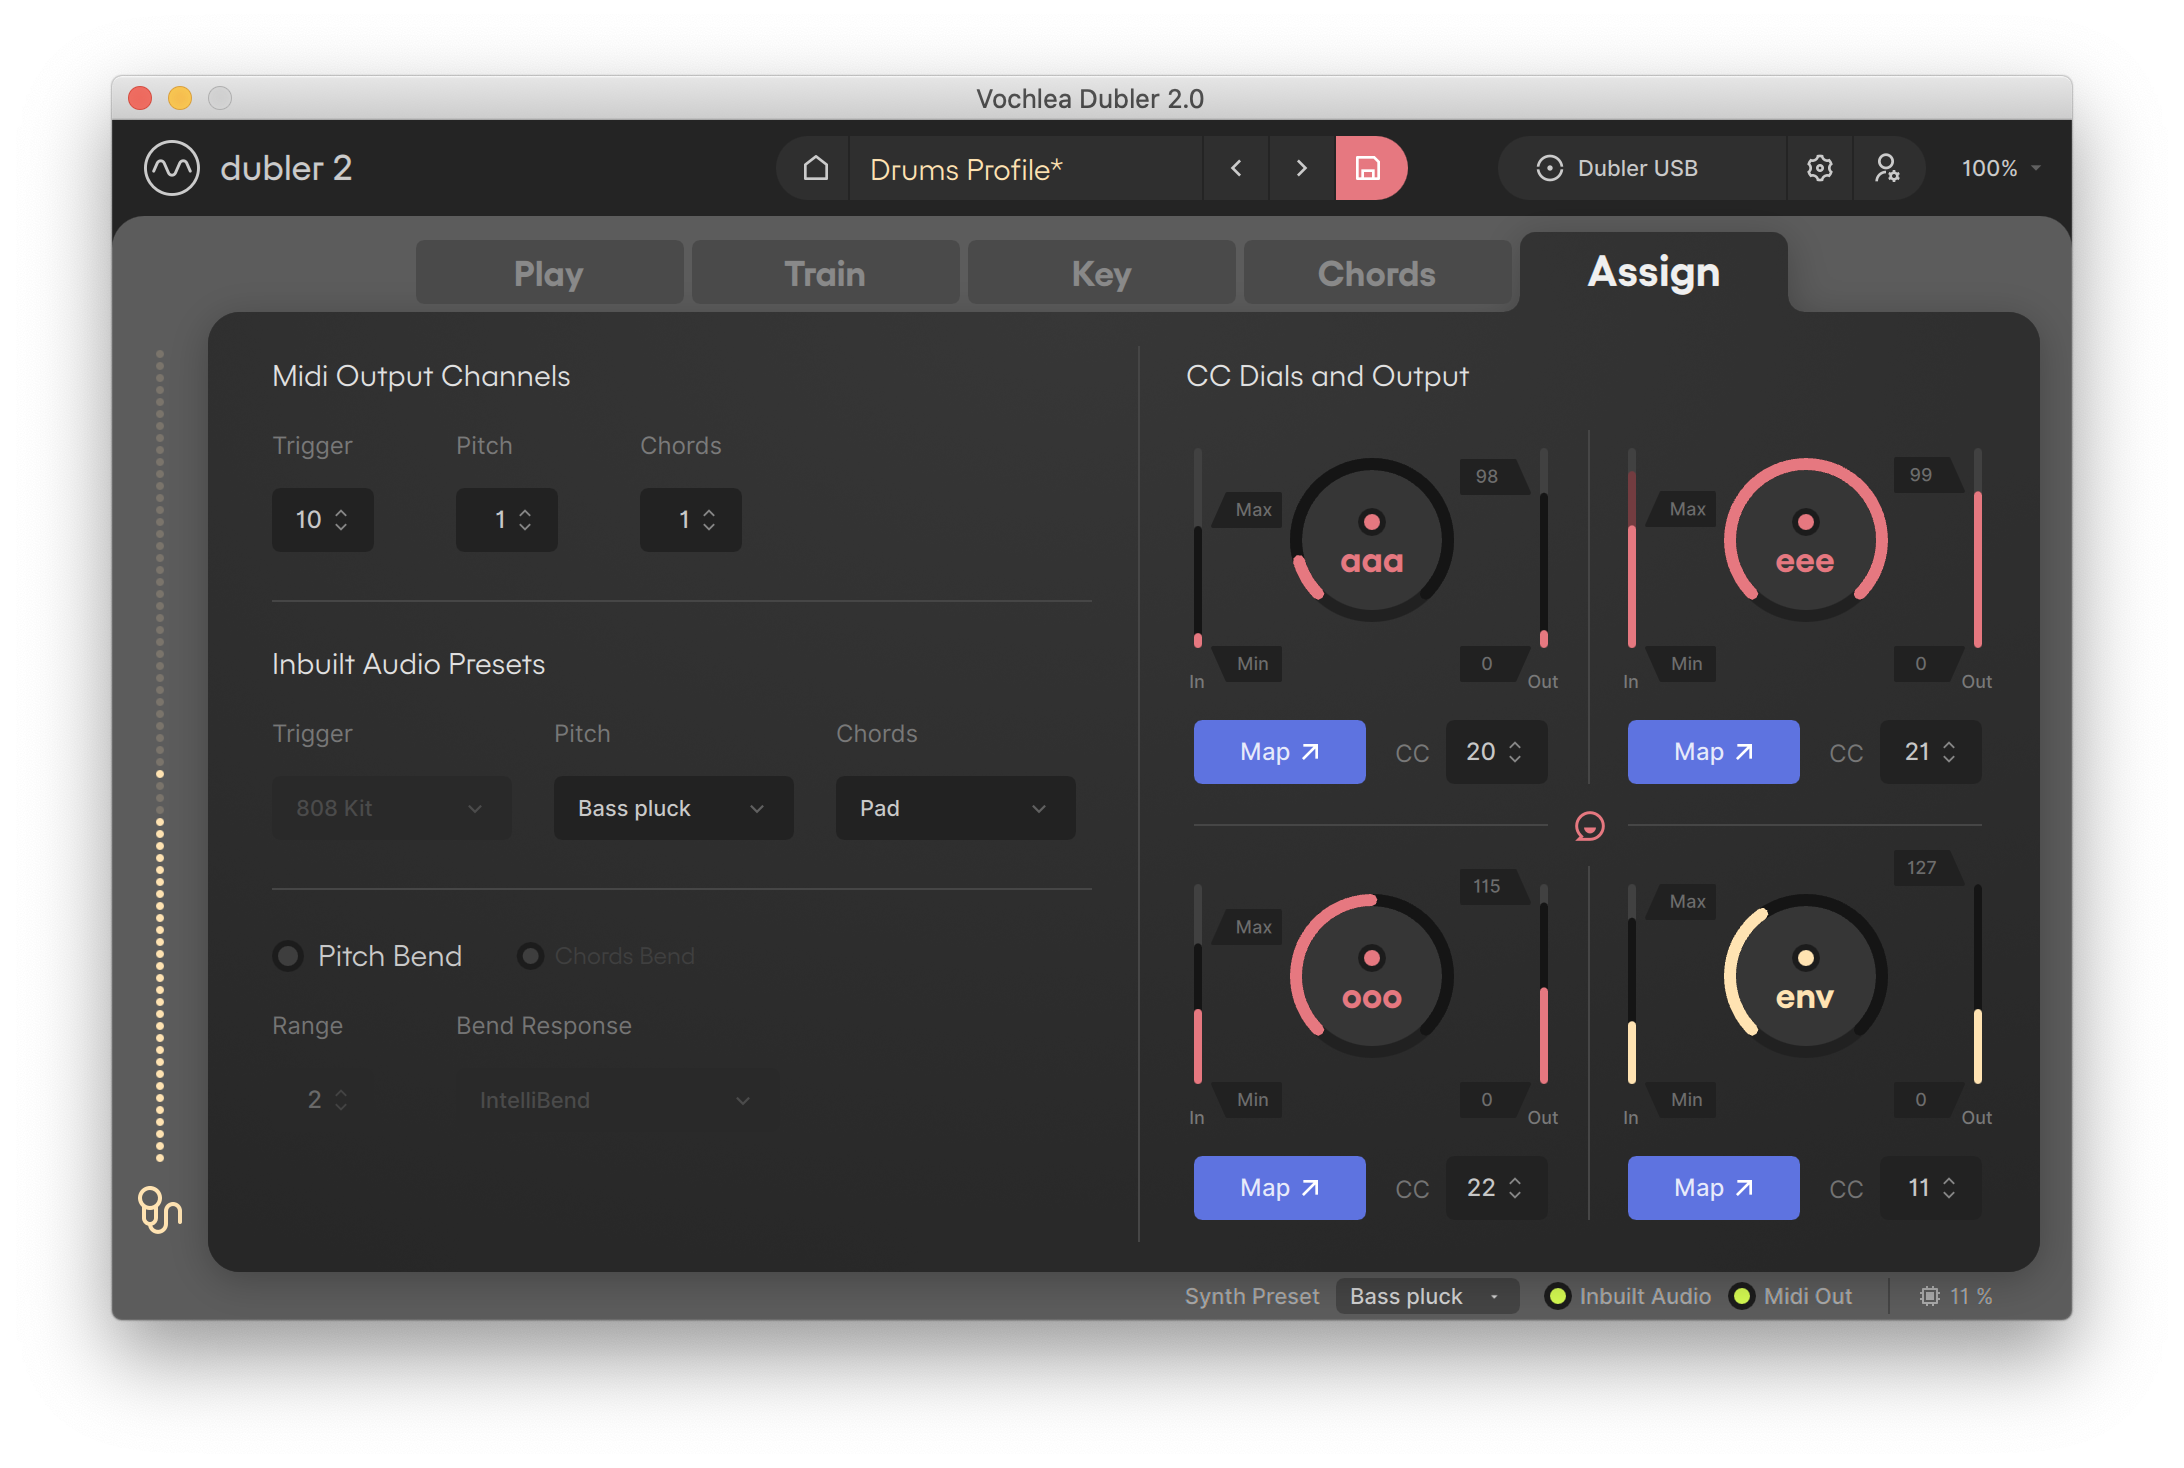Click Map button for ooo dial
This screenshot has width=2184, height=1468.
click(1279, 1188)
